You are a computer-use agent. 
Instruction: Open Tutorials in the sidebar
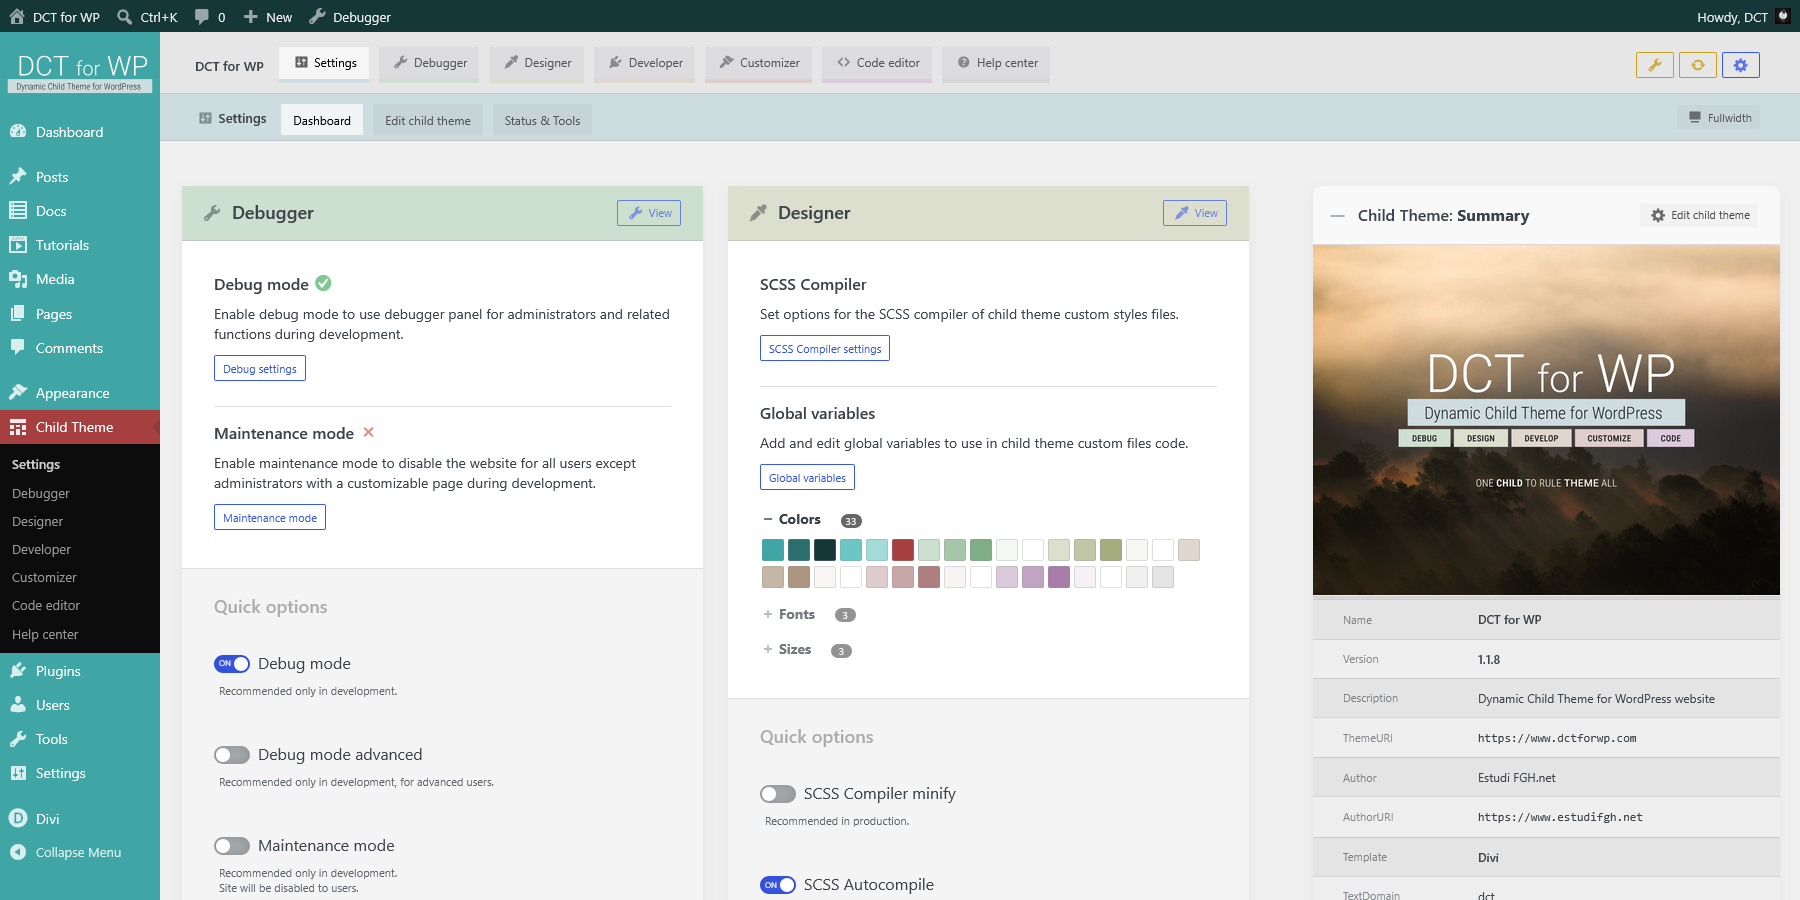[80, 245]
